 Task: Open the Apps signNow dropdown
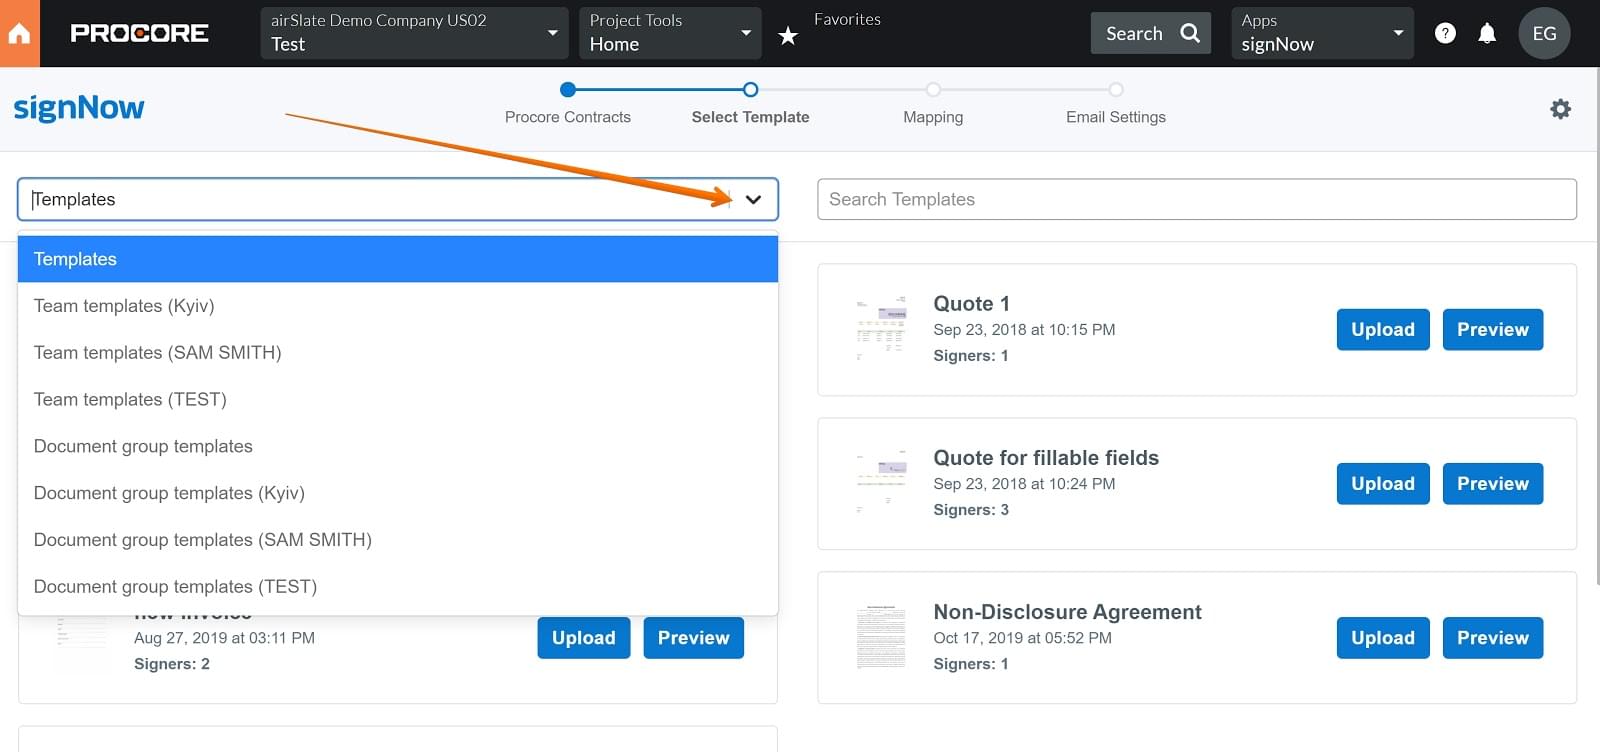point(1322,33)
